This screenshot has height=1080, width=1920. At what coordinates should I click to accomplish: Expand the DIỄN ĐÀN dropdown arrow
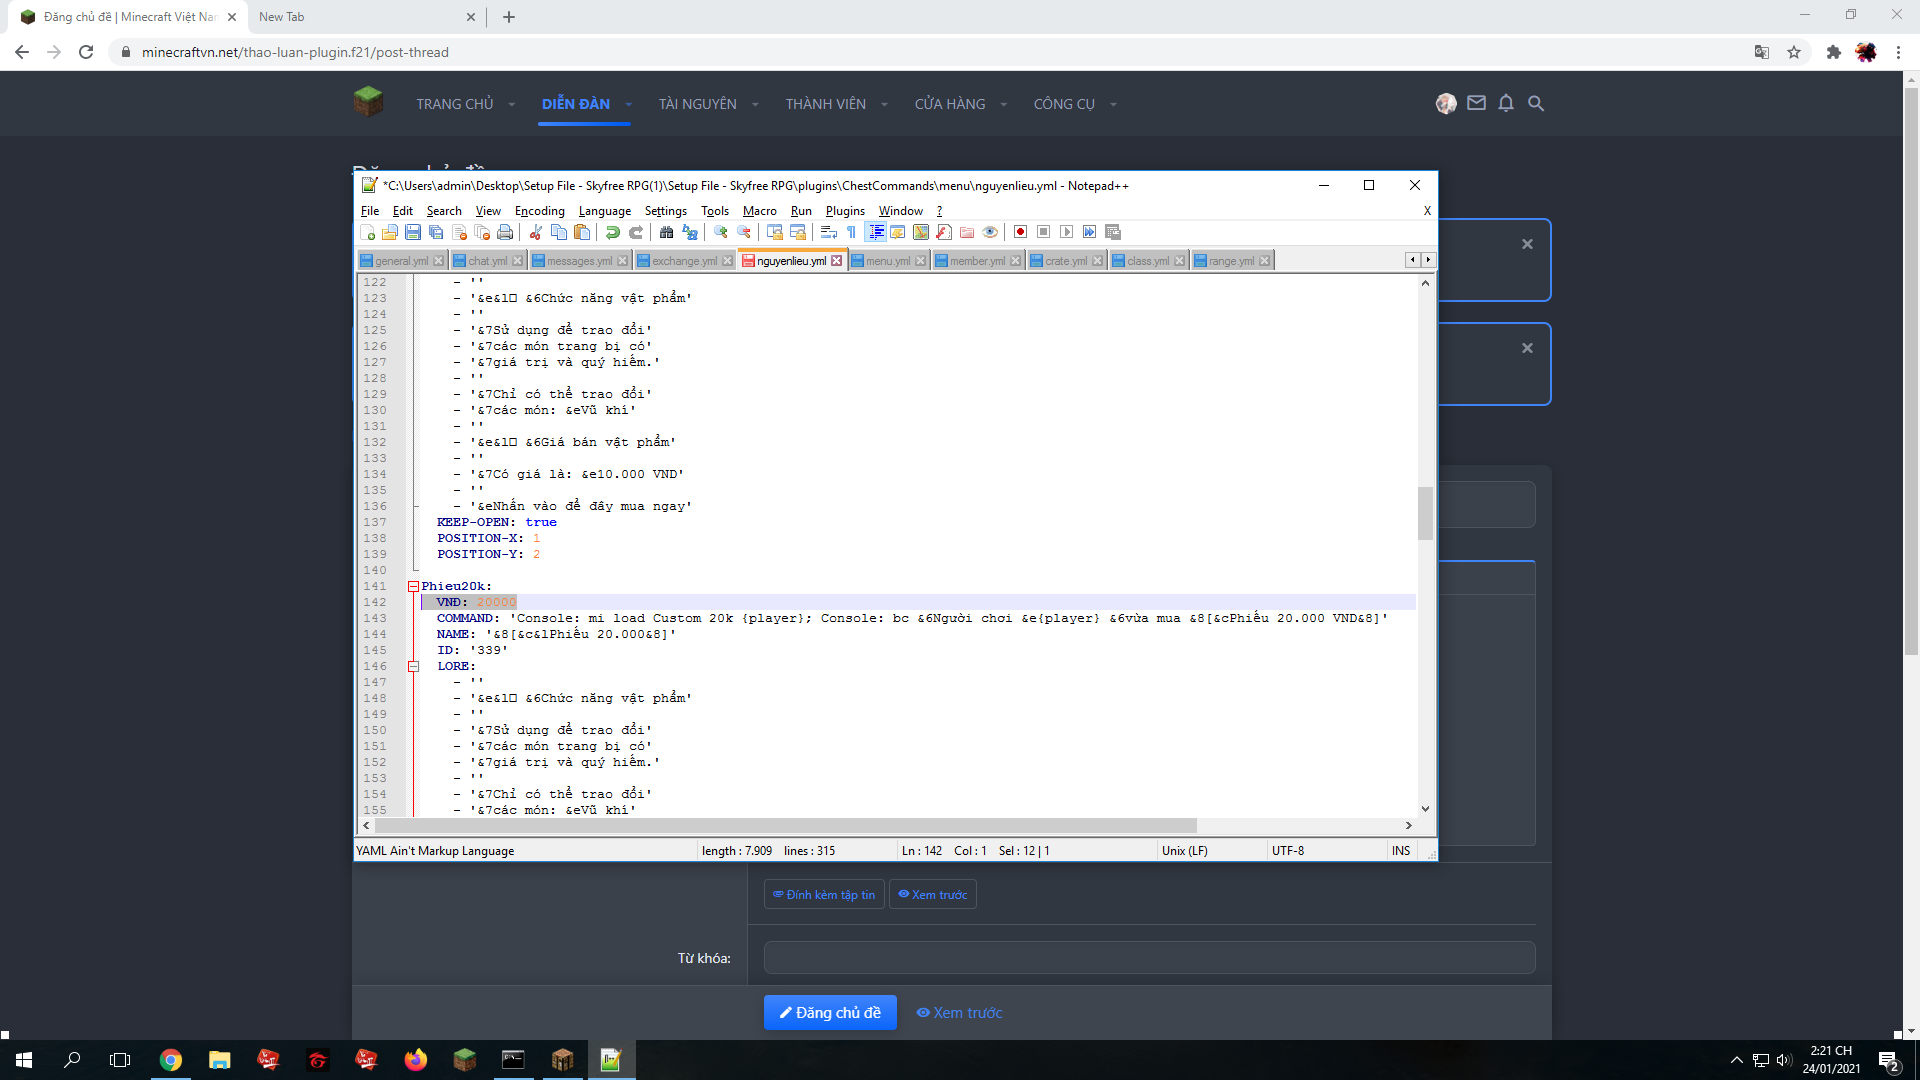click(629, 104)
